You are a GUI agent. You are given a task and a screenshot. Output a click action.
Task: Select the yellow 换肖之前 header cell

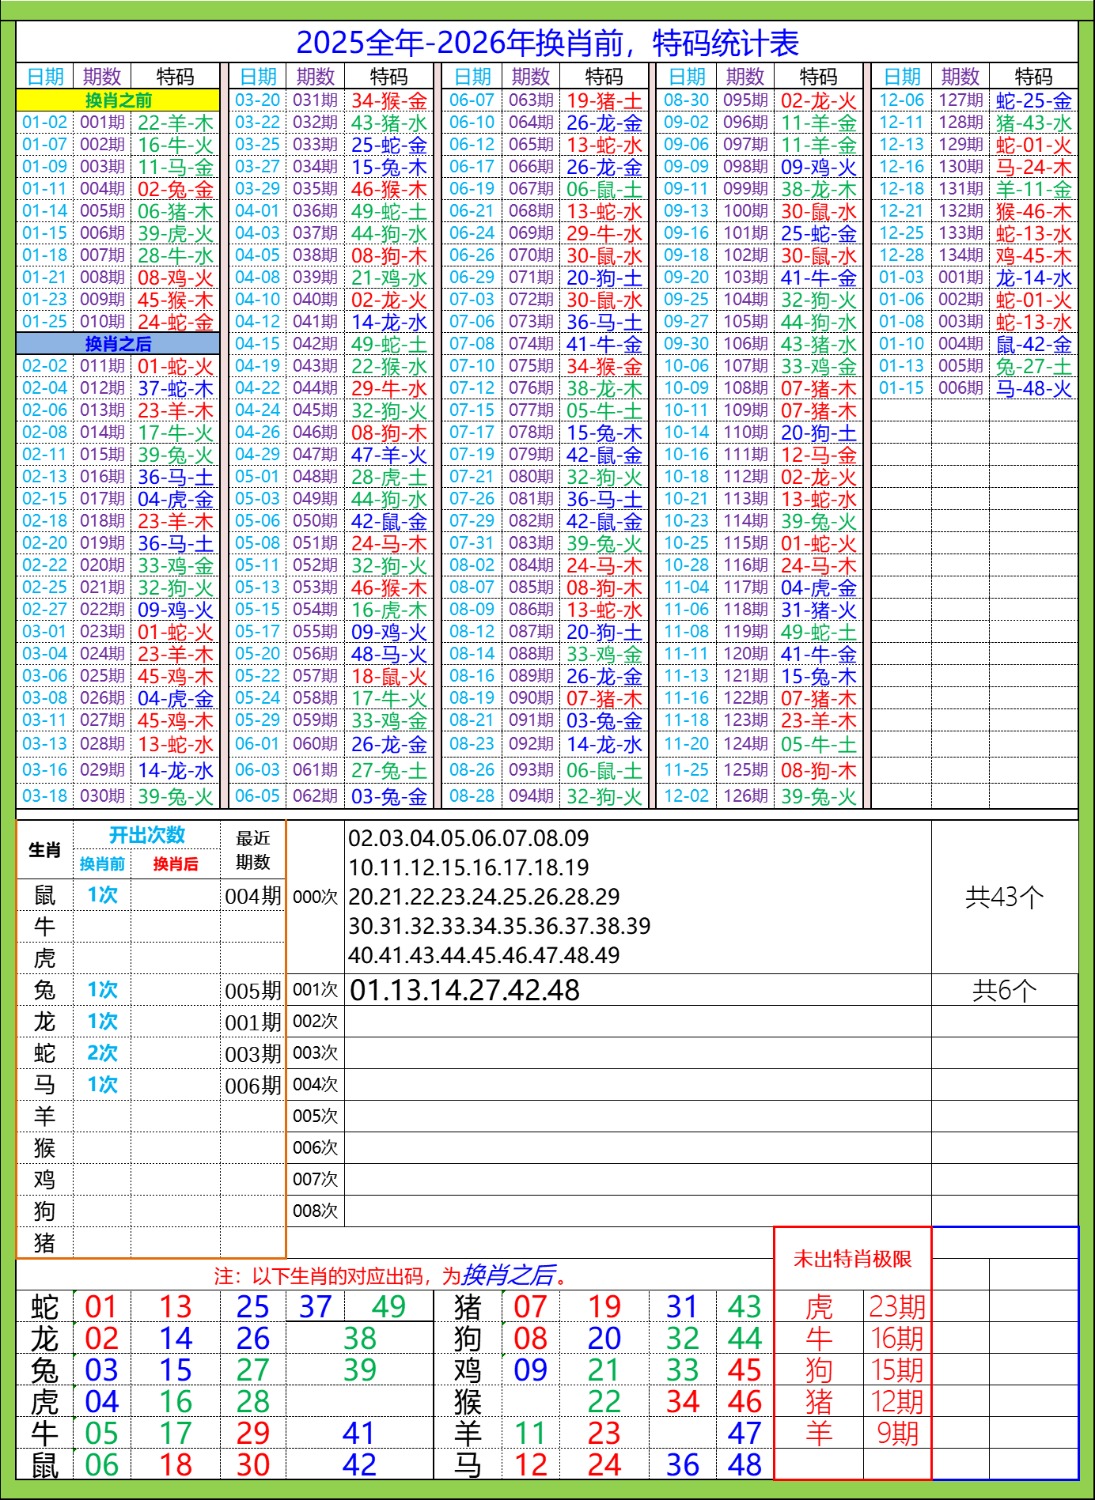(x=118, y=100)
